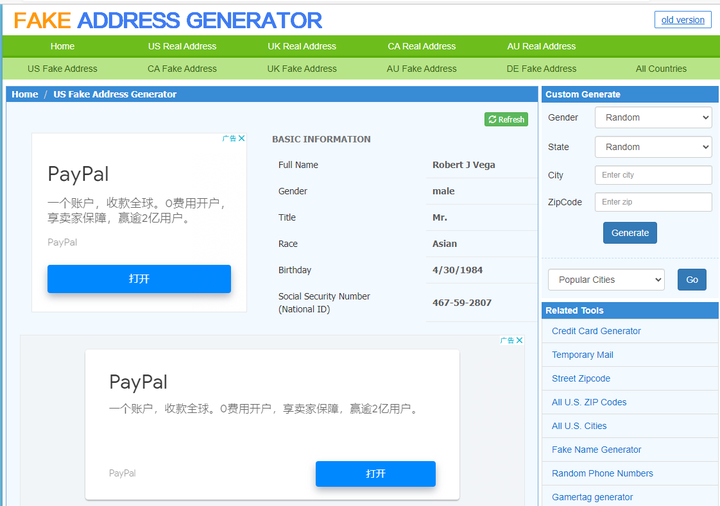
Task: Open All U.S. ZIP Codes link
Action: pos(589,402)
